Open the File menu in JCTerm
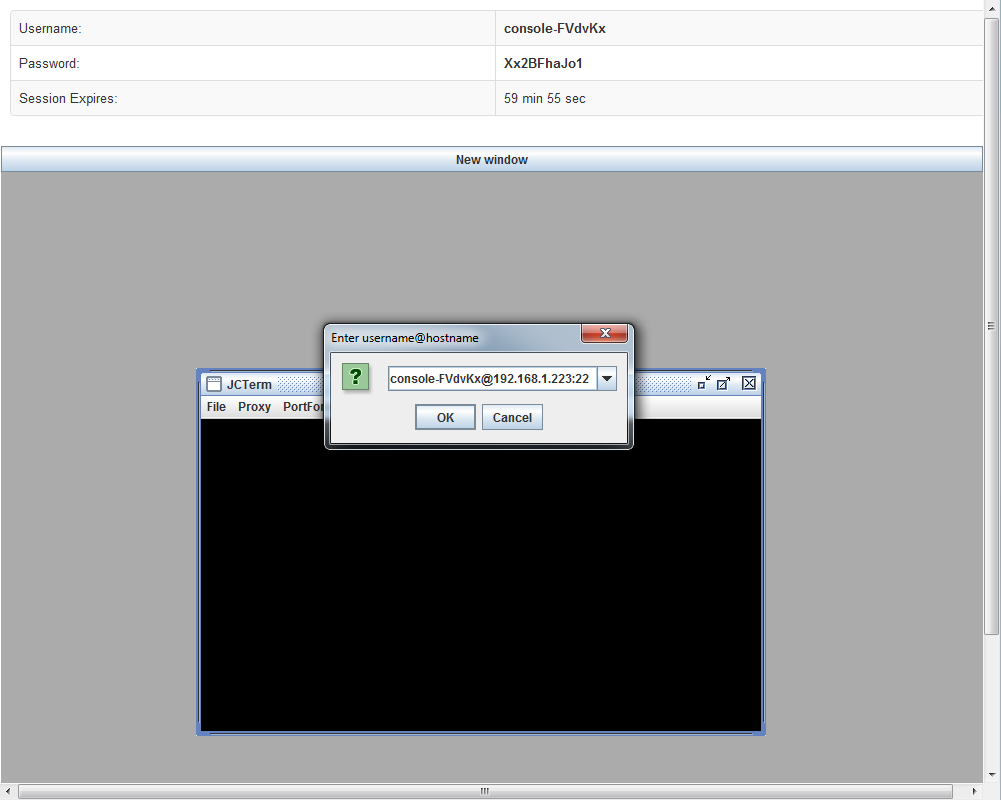1001x800 pixels. coord(215,407)
